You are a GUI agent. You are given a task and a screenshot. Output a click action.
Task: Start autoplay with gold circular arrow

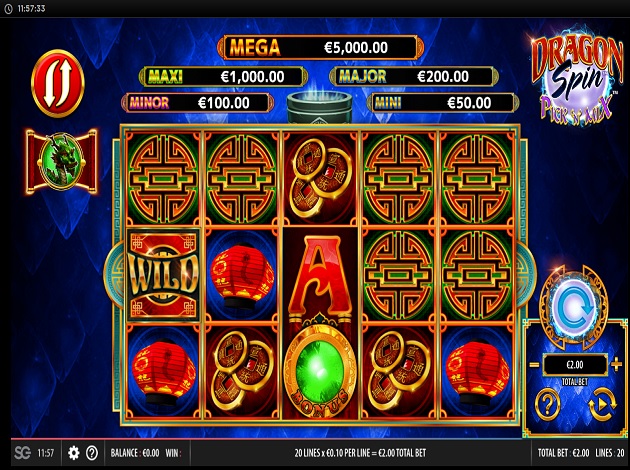point(602,404)
